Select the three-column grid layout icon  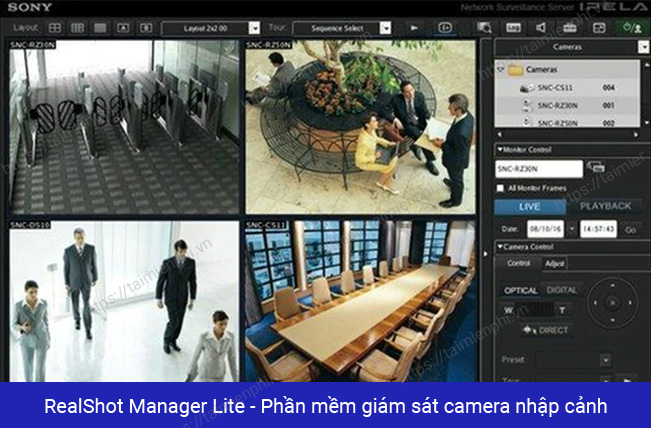point(77,28)
